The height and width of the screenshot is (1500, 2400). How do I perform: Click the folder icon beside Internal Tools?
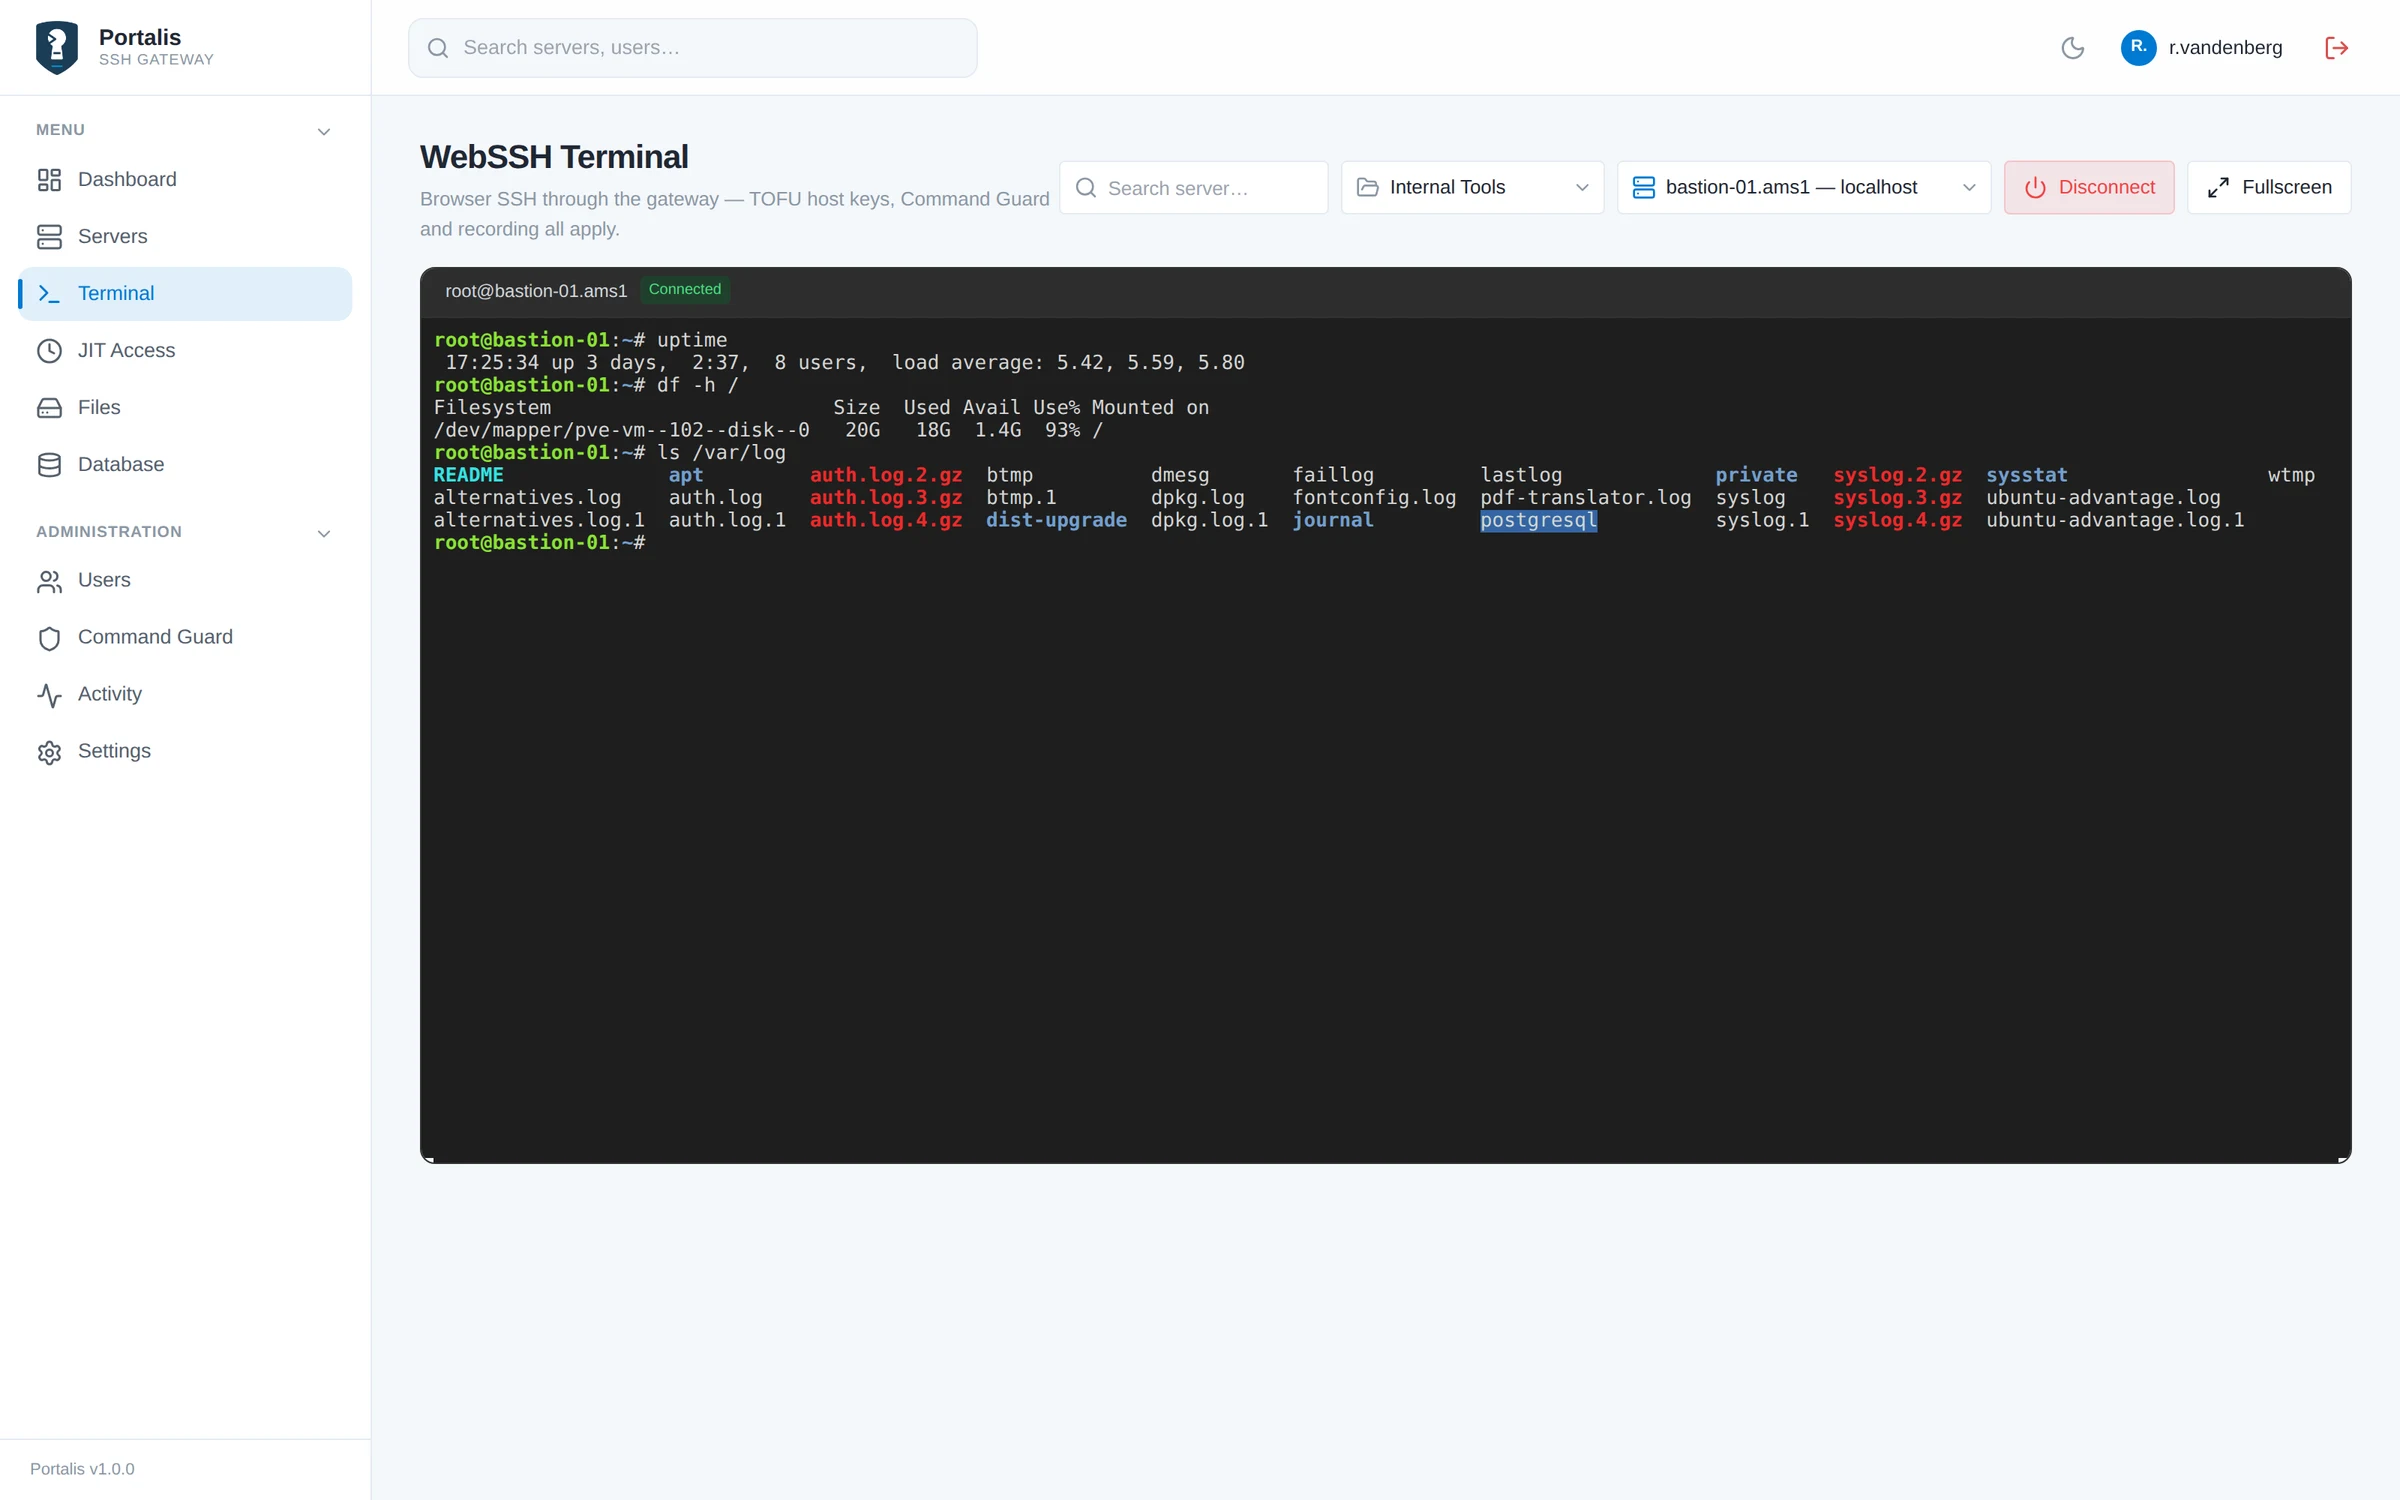pos(1367,187)
